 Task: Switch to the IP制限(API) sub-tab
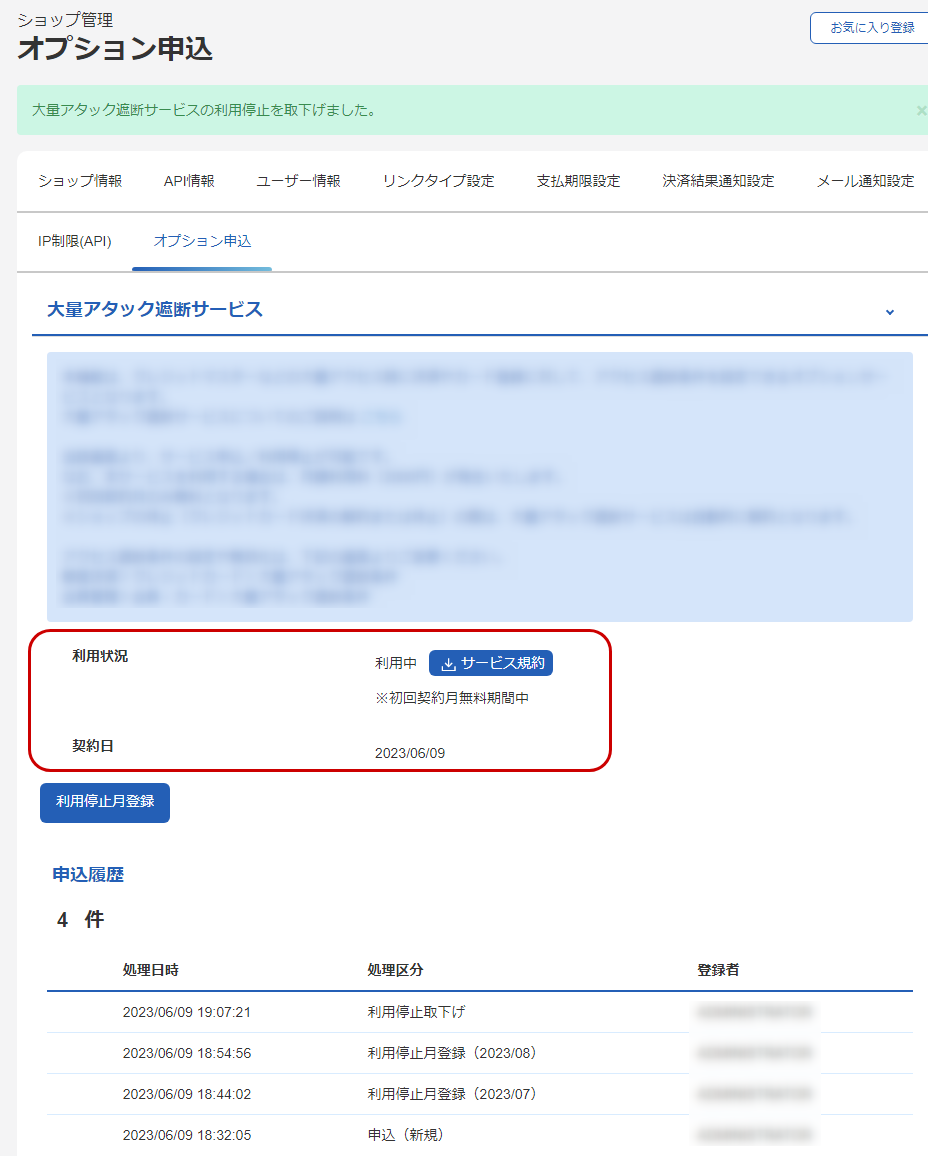click(73, 241)
